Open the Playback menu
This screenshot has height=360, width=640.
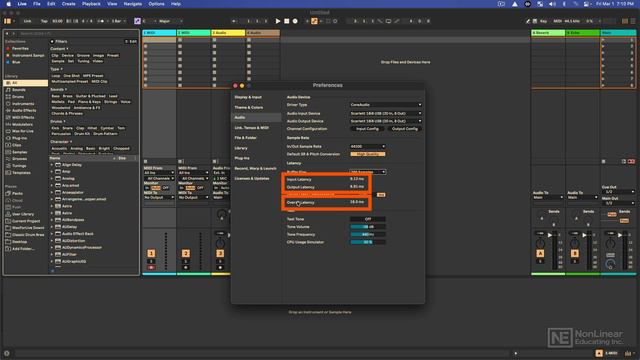[x=91, y=4]
